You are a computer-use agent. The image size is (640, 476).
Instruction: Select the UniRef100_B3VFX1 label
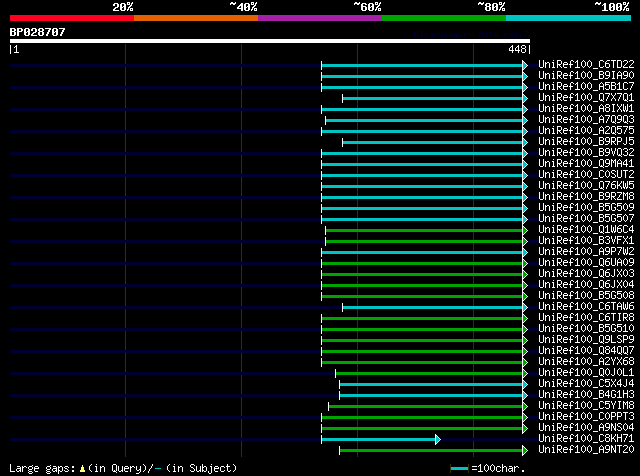586,241
